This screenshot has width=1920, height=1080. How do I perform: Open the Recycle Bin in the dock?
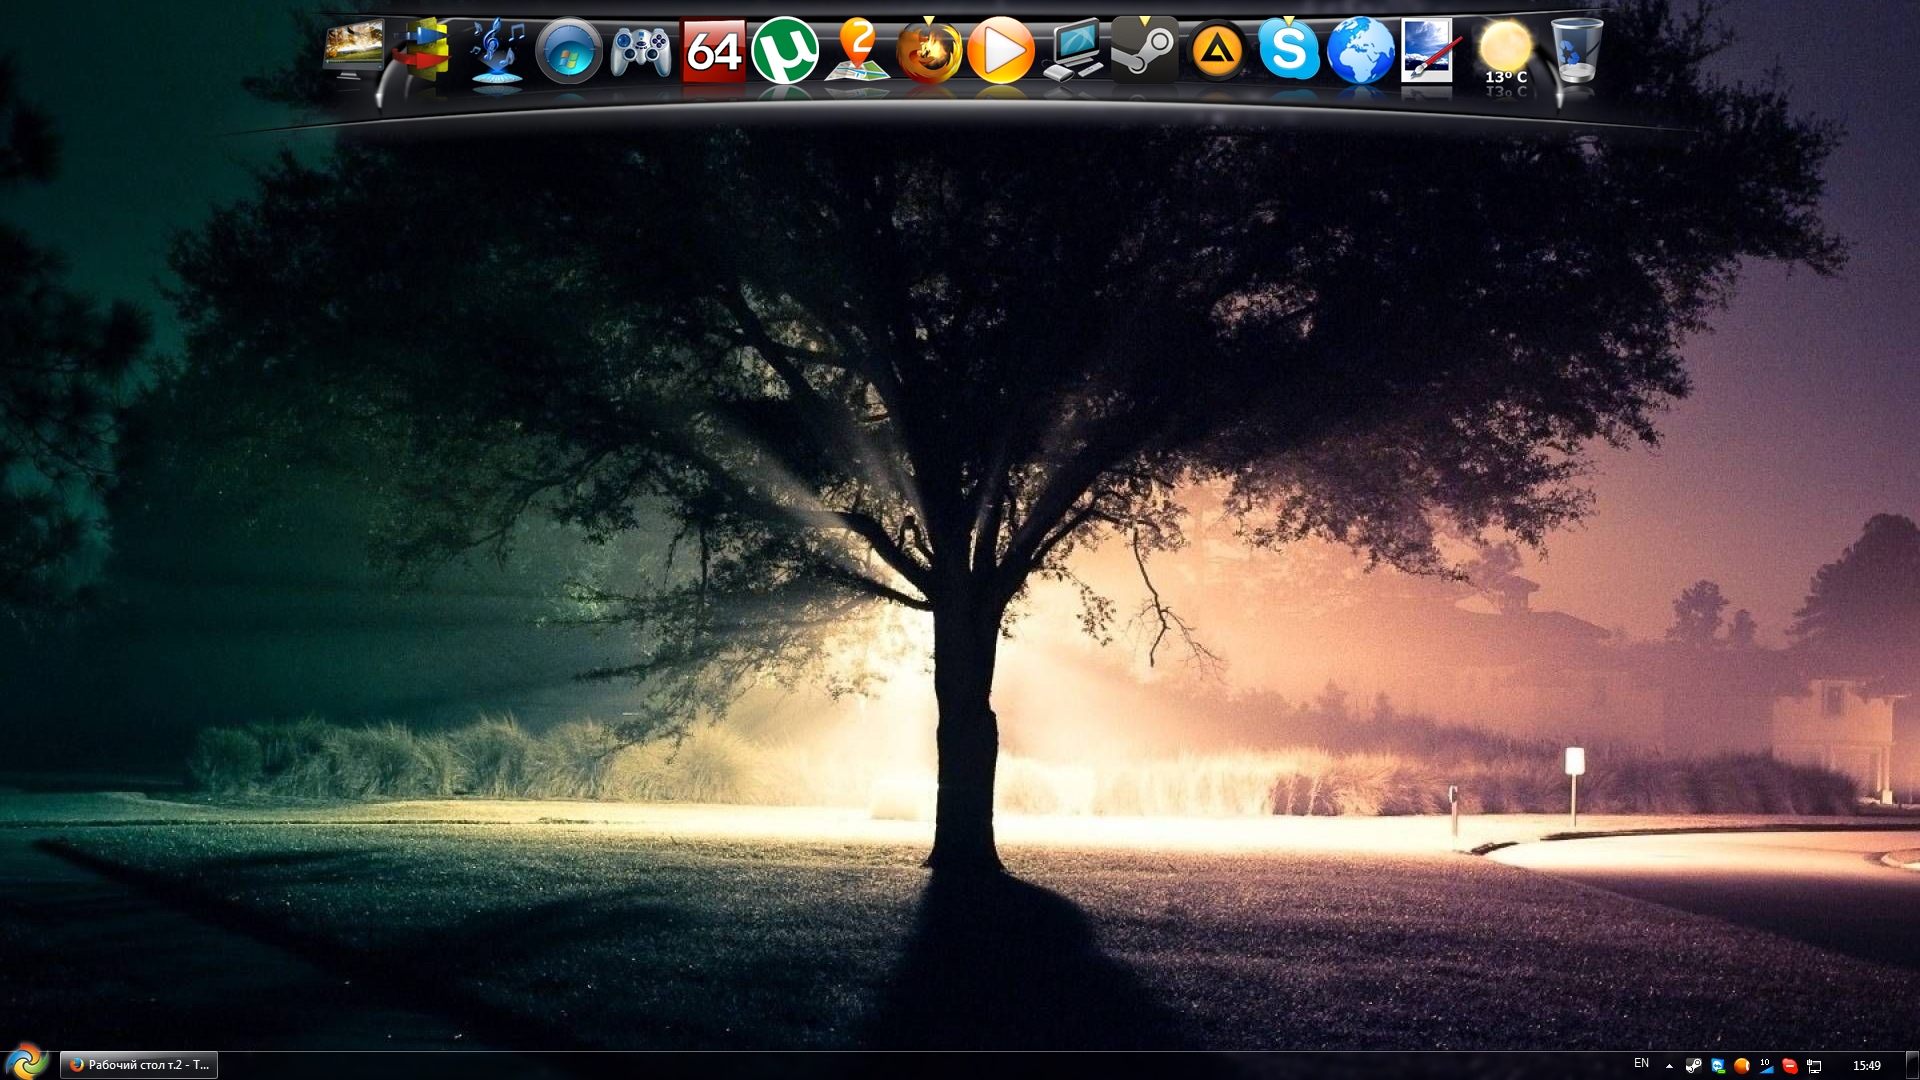pos(1577,50)
